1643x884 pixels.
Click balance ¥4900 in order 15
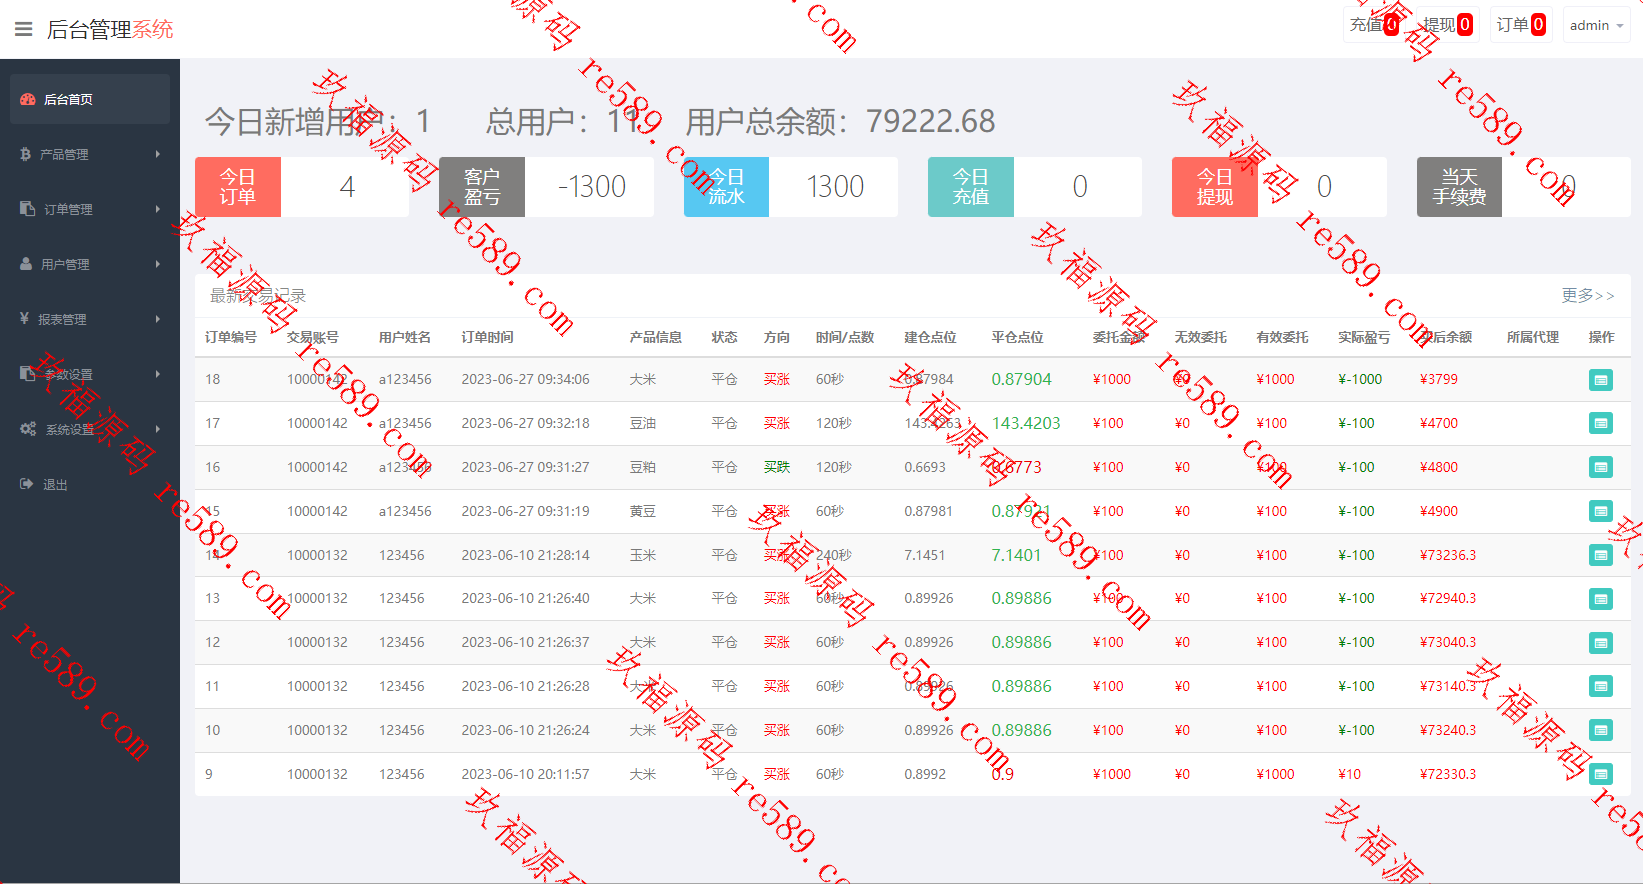point(1439,511)
